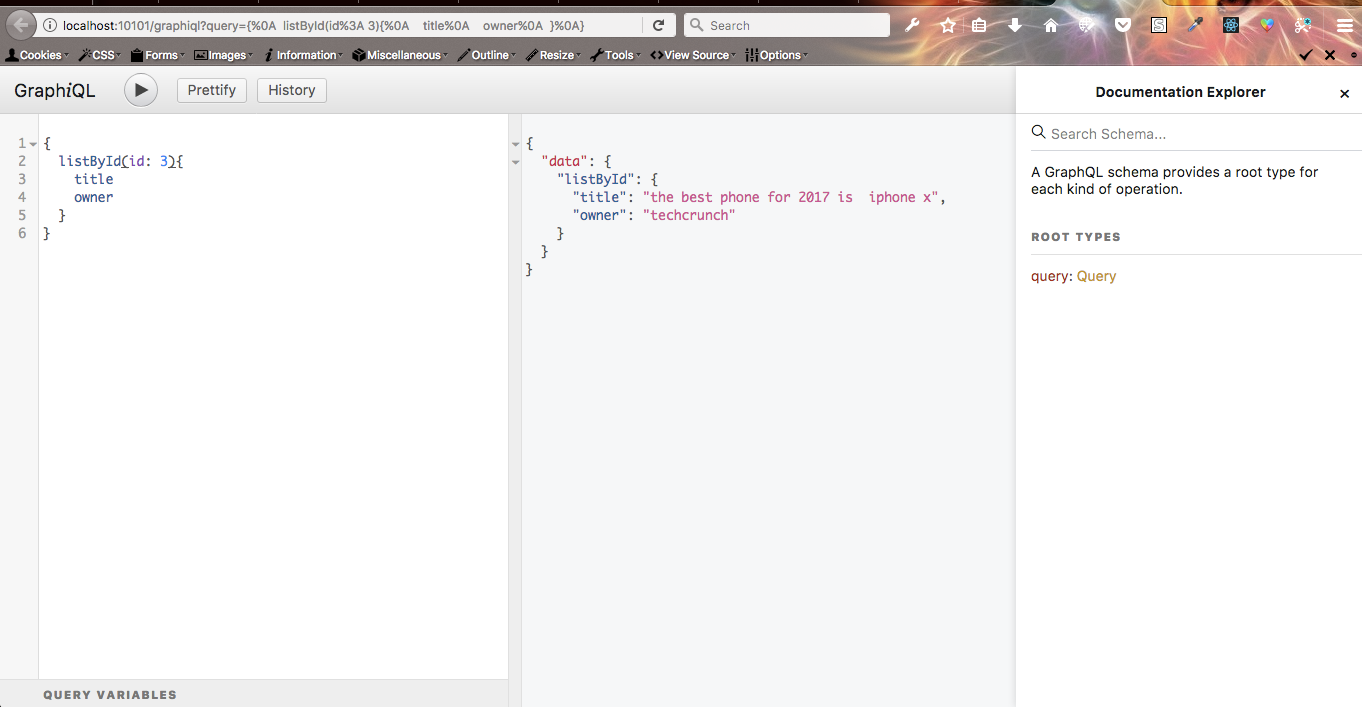Click the wrench icon in the toolbar
The height and width of the screenshot is (707, 1362).
[x=911, y=25]
